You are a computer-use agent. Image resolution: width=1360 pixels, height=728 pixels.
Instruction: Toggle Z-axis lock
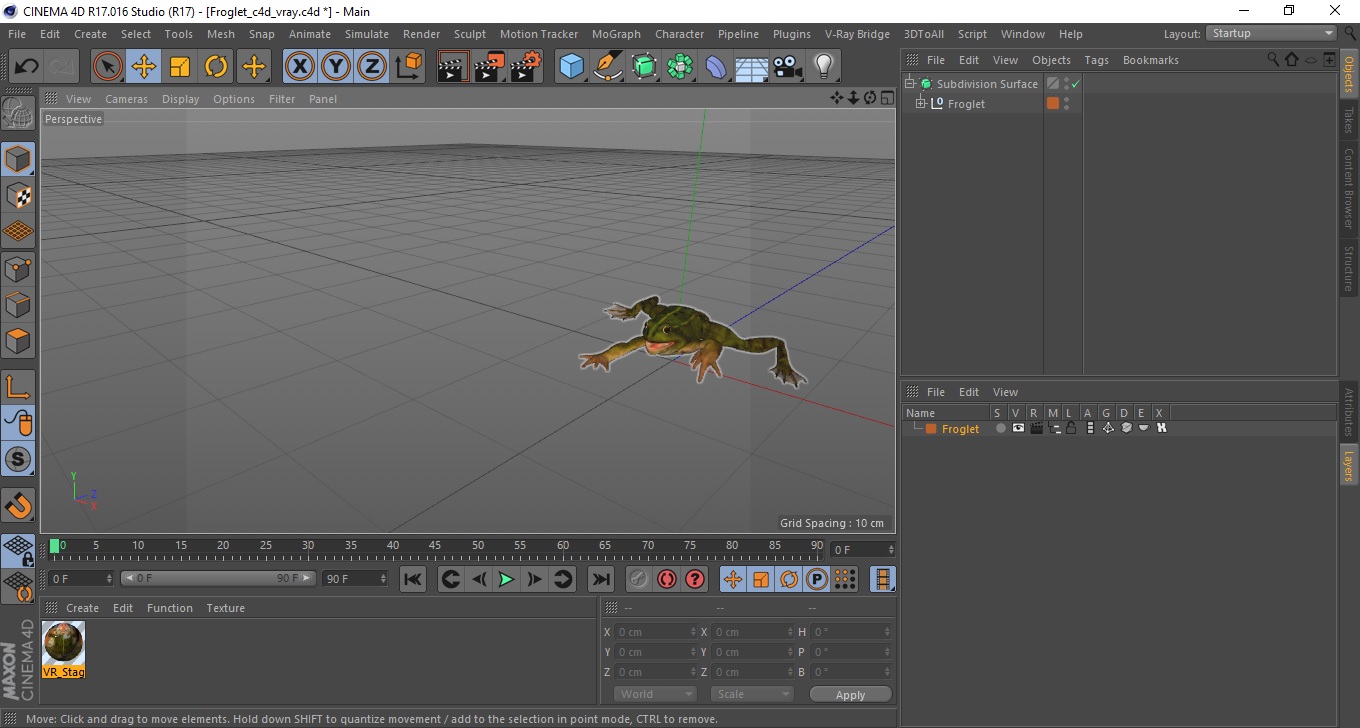[372, 67]
